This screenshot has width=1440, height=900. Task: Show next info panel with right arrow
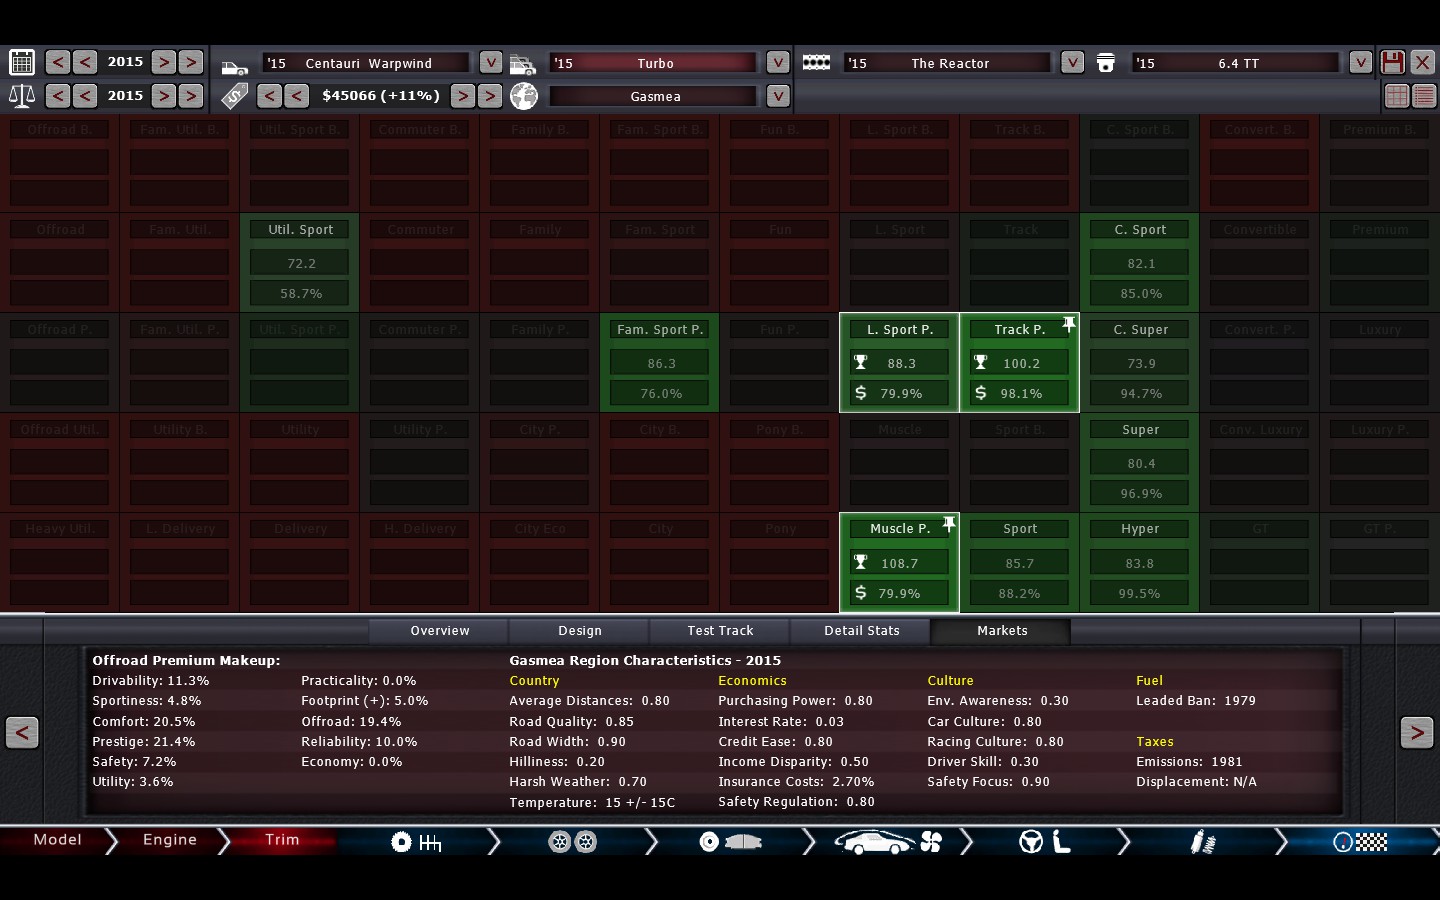[1417, 733]
